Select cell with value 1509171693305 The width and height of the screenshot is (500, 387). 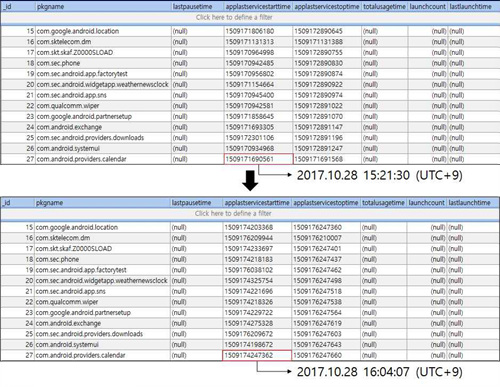(x=259, y=127)
